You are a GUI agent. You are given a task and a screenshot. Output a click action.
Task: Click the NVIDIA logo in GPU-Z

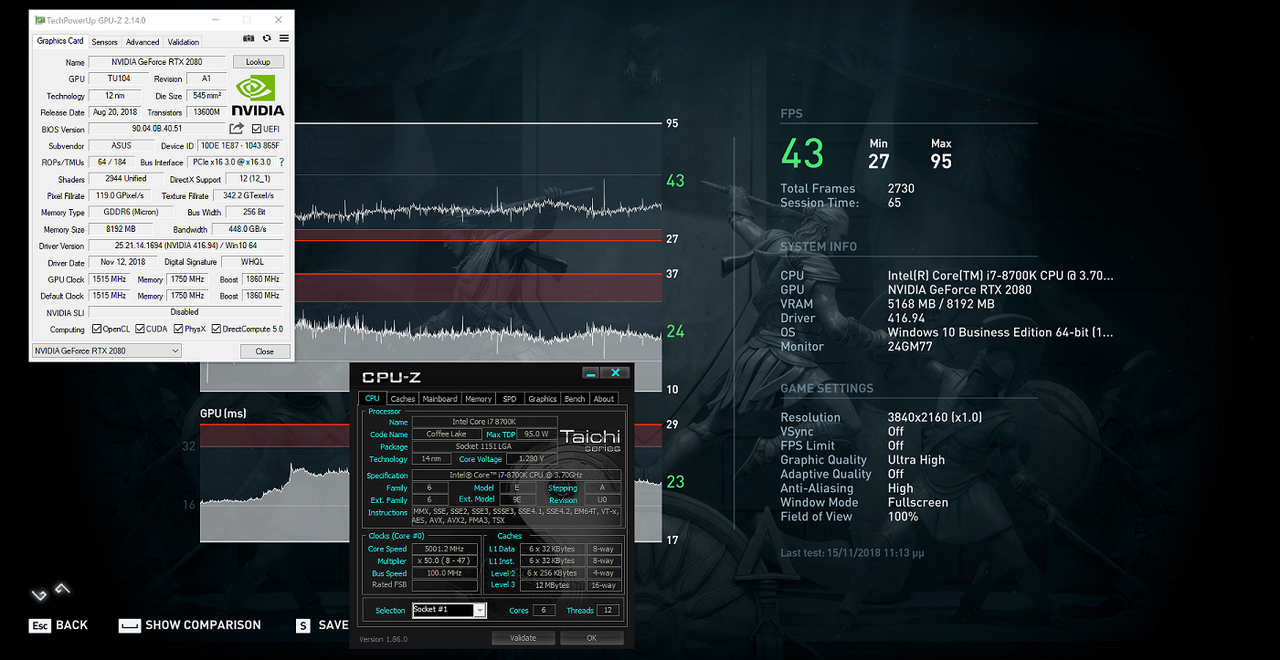pos(258,96)
